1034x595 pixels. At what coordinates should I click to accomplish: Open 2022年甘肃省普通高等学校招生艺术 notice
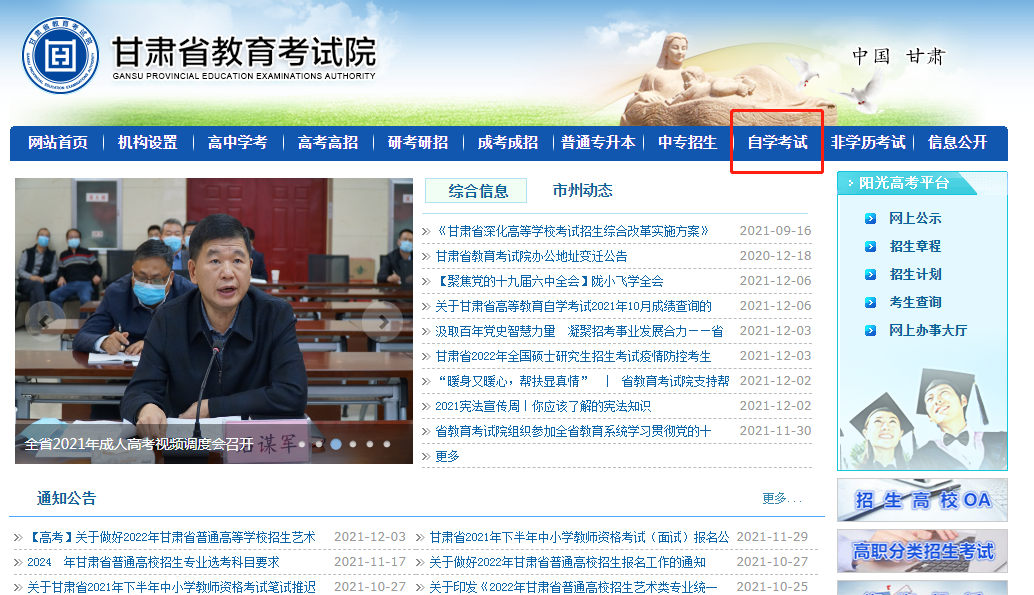pos(171,538)
